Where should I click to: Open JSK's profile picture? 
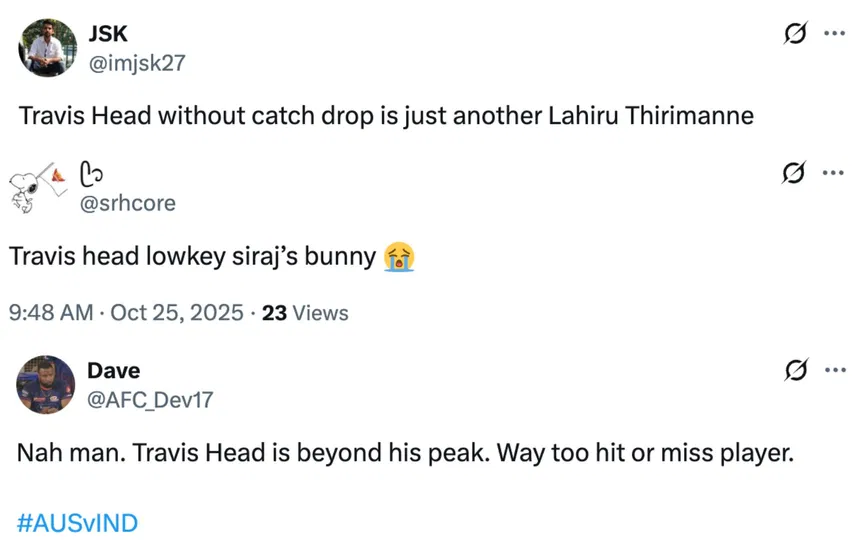pyautogui.click(x=47, y=47)
